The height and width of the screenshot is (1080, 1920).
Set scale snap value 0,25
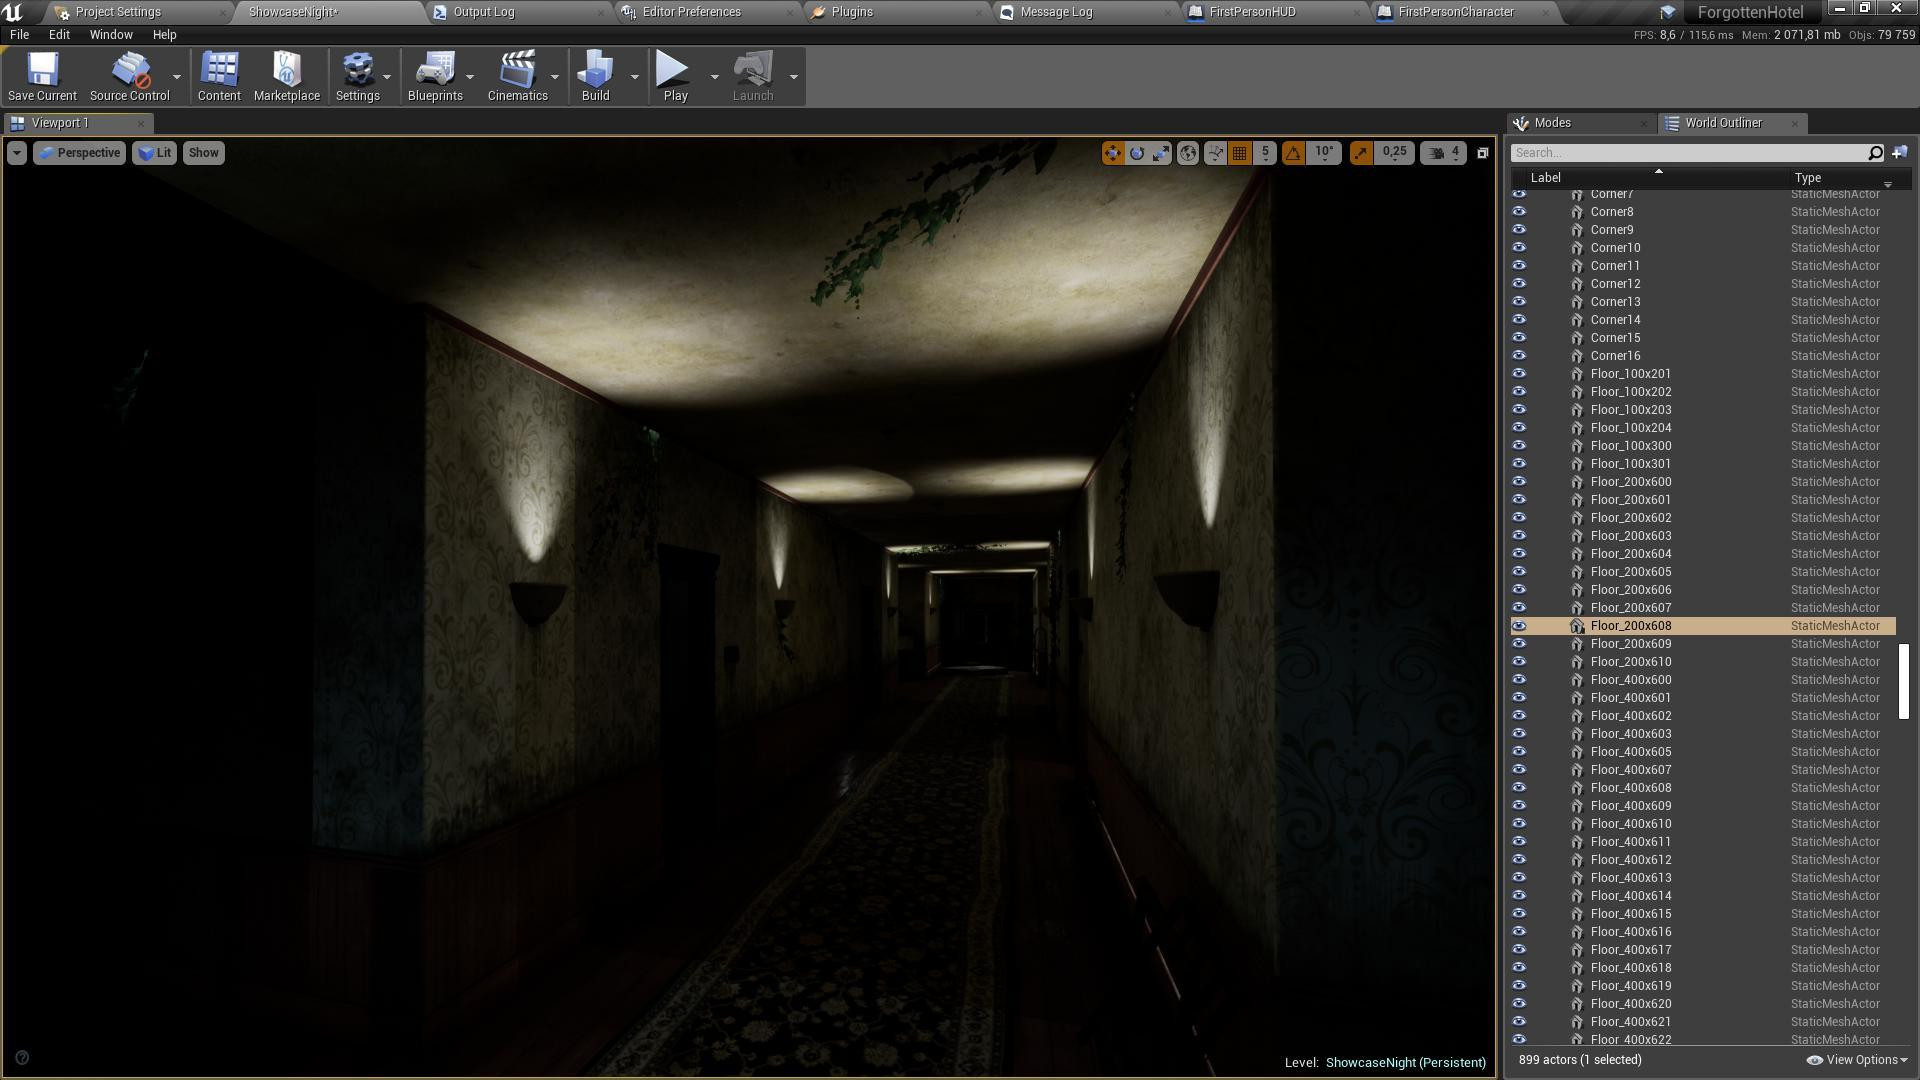click(1394, 153)
